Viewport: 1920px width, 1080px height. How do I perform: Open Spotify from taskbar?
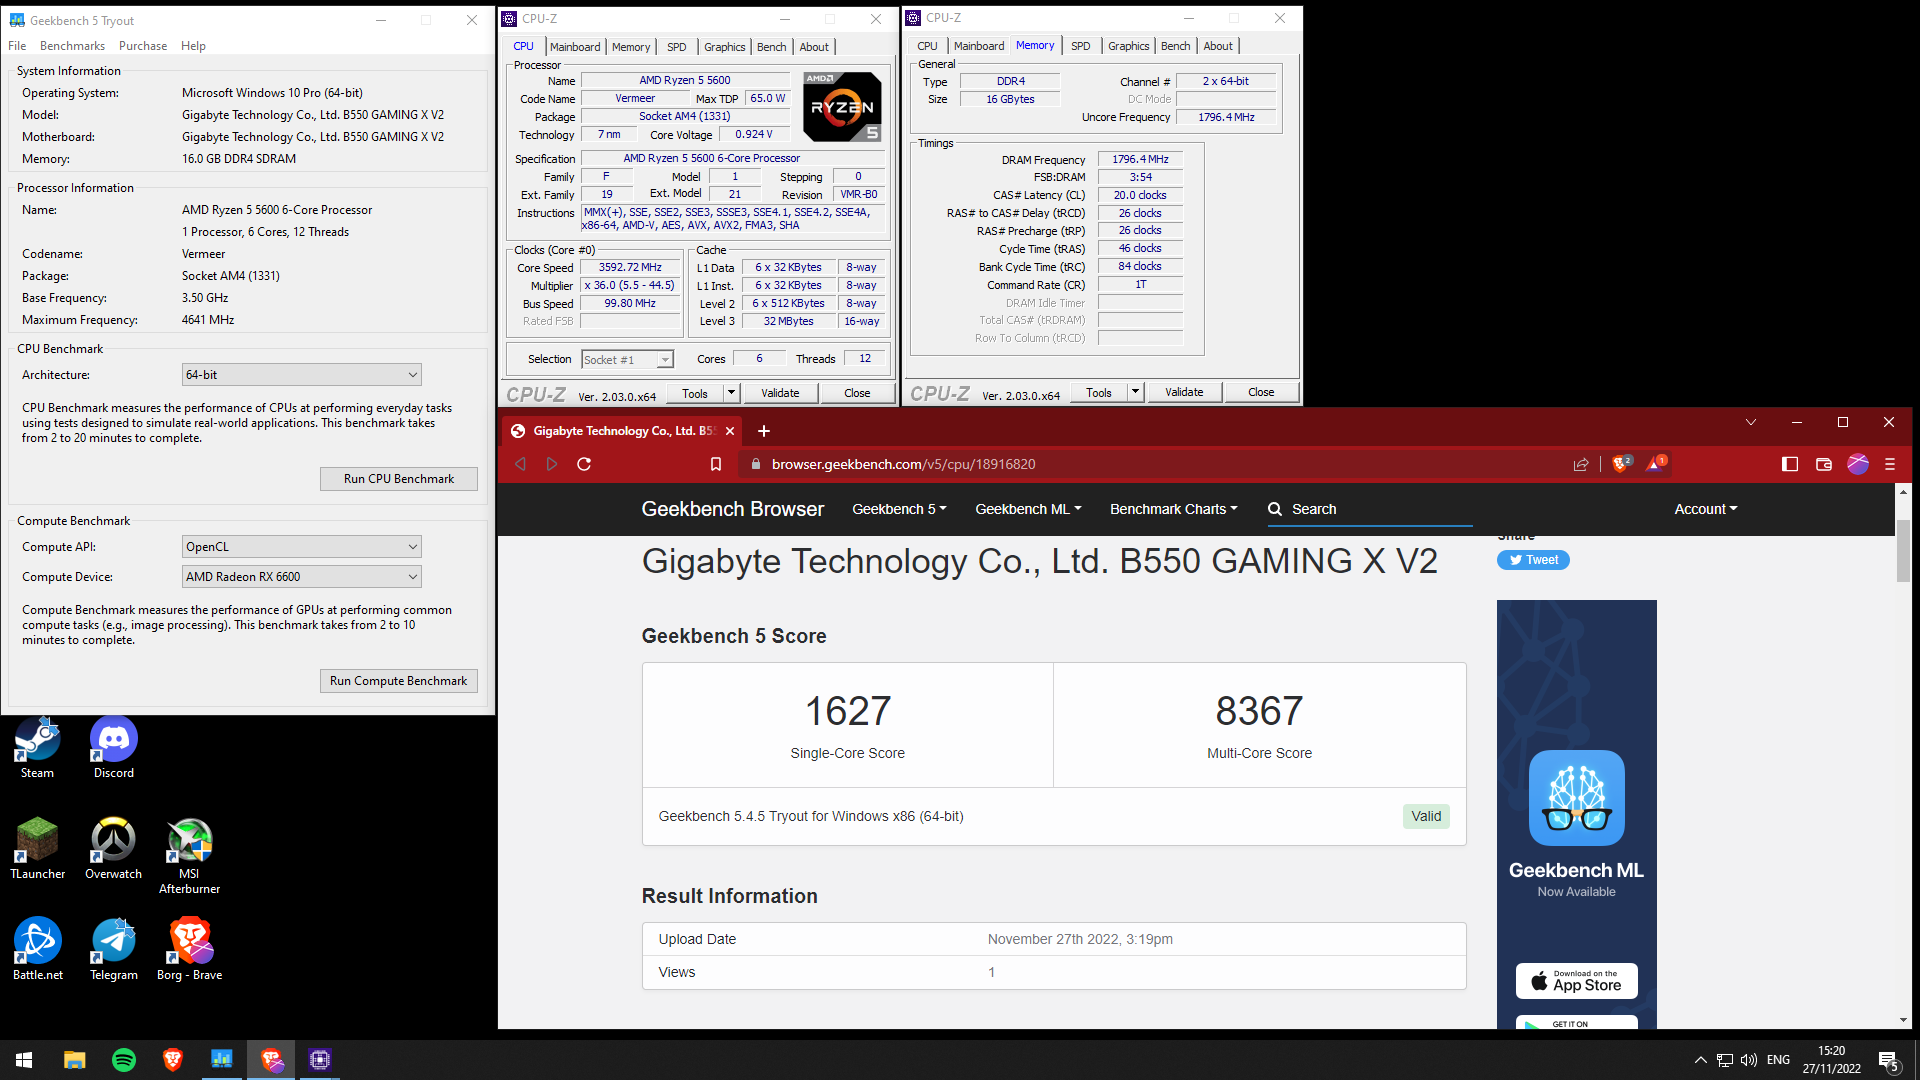tap(124, 1060)
